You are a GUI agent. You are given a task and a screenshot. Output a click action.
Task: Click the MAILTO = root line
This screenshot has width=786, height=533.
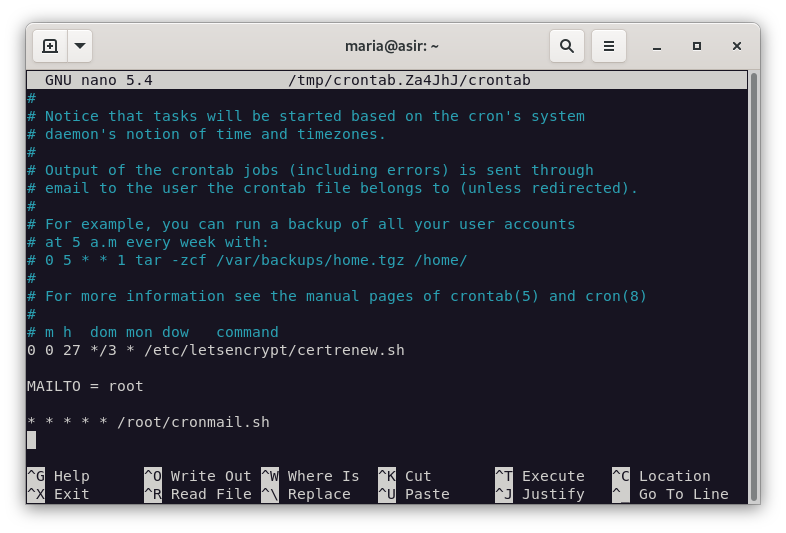[x=85, y=386]
